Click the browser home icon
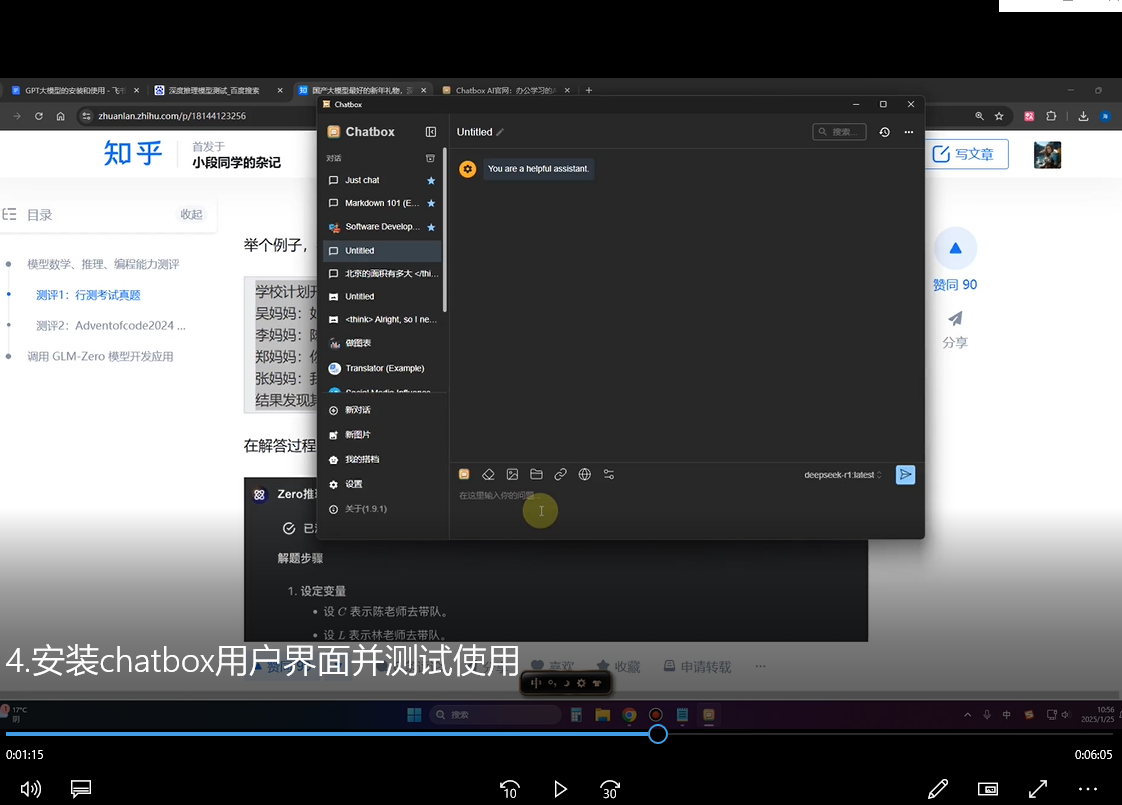This screenshot has width=1122, height=805. (x=61, y=116)
